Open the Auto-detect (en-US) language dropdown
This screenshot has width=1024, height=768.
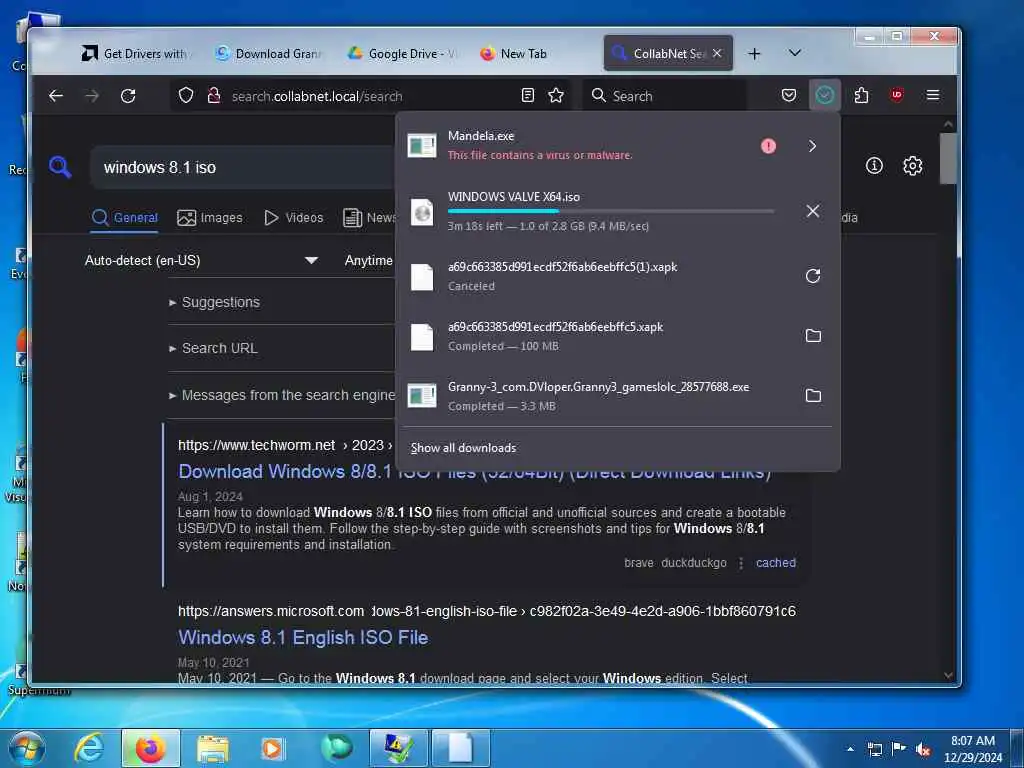[x=201, y=261]
